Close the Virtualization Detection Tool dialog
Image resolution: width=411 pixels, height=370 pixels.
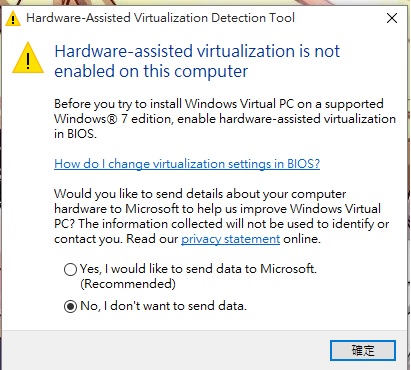tap(392, 18)
